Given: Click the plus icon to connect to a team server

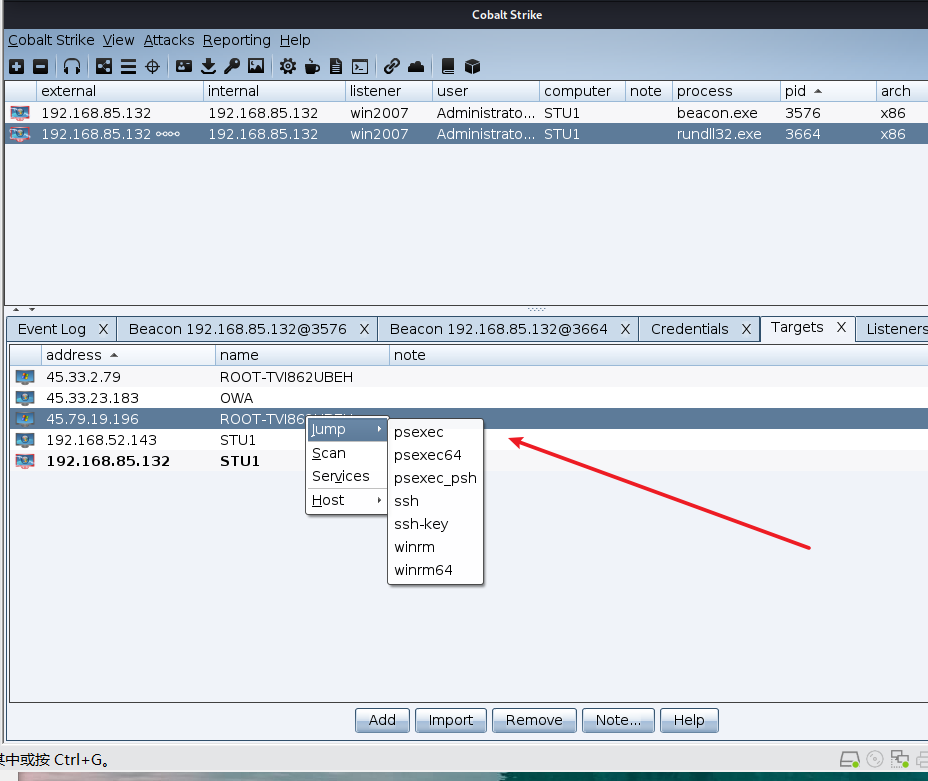Looking at the screenshot, I should 17,66.
